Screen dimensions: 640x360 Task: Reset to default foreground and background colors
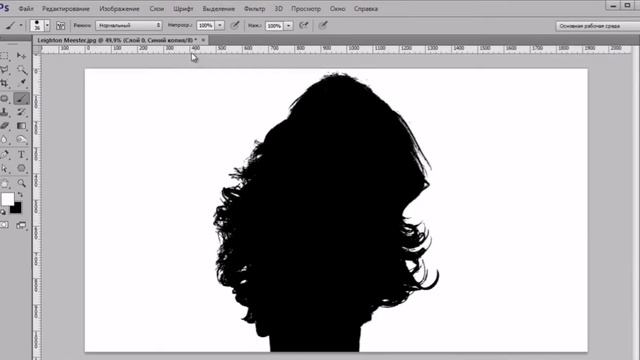pyautogui.click(x=3, y=212)
